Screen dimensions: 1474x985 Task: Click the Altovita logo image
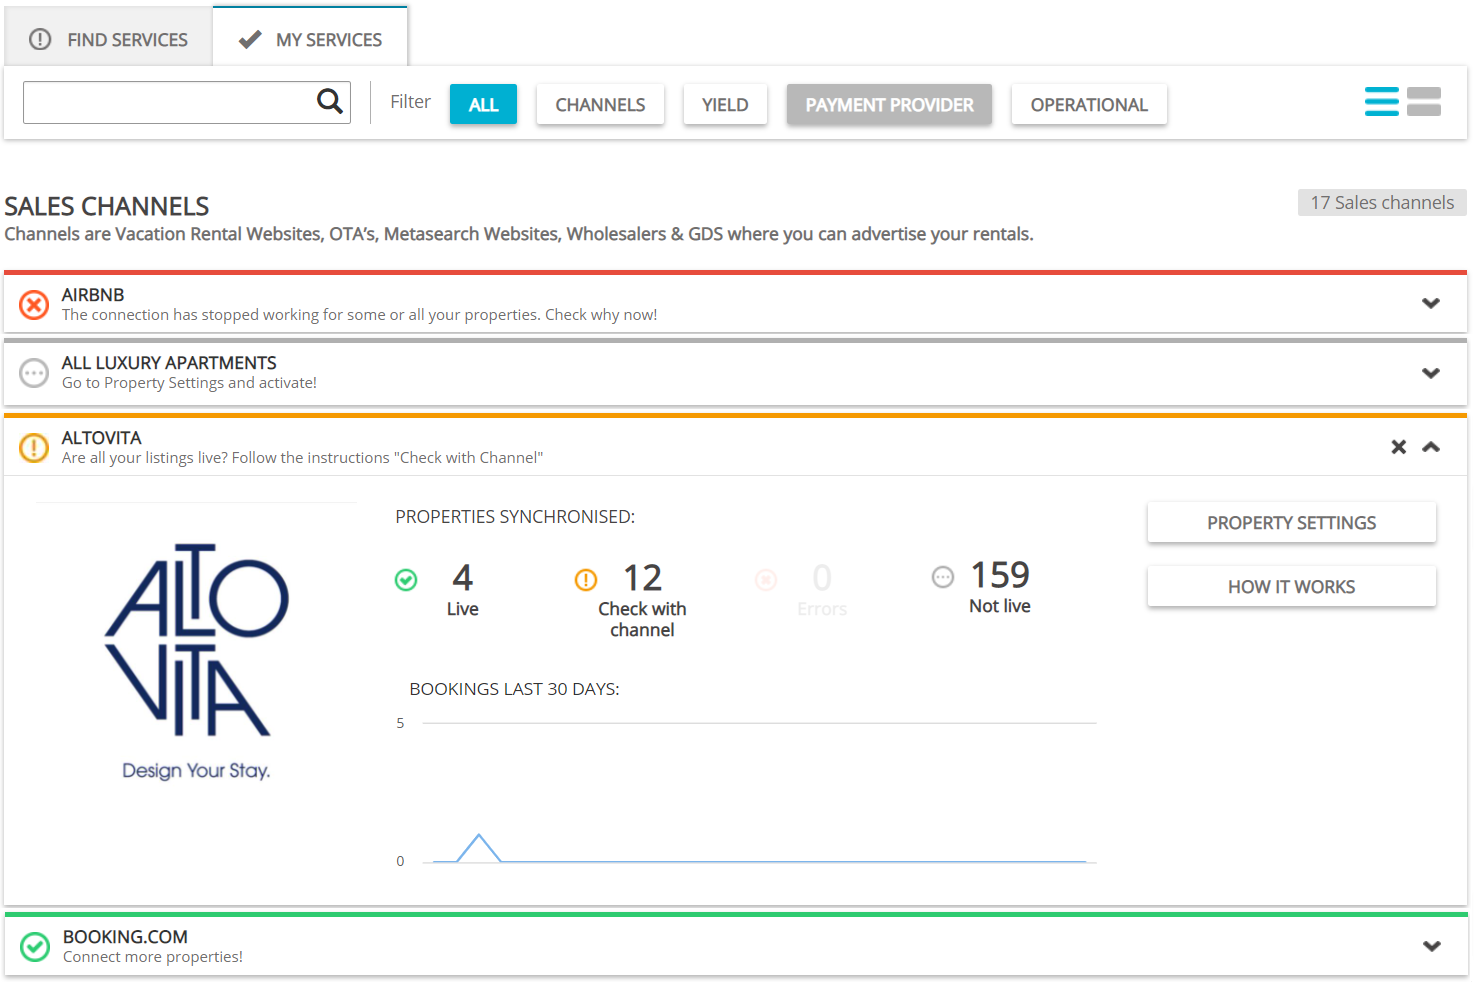click(x=197, y=661)
